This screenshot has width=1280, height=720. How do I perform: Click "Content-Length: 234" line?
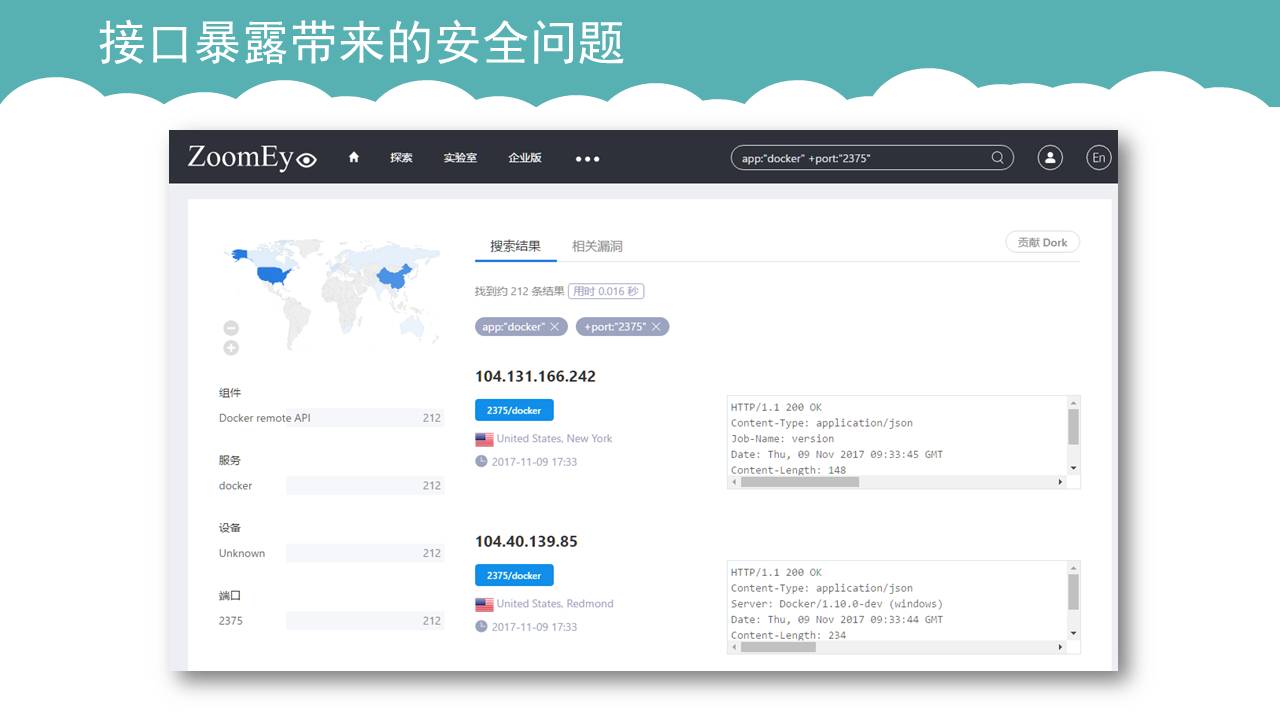pos(788,635)
